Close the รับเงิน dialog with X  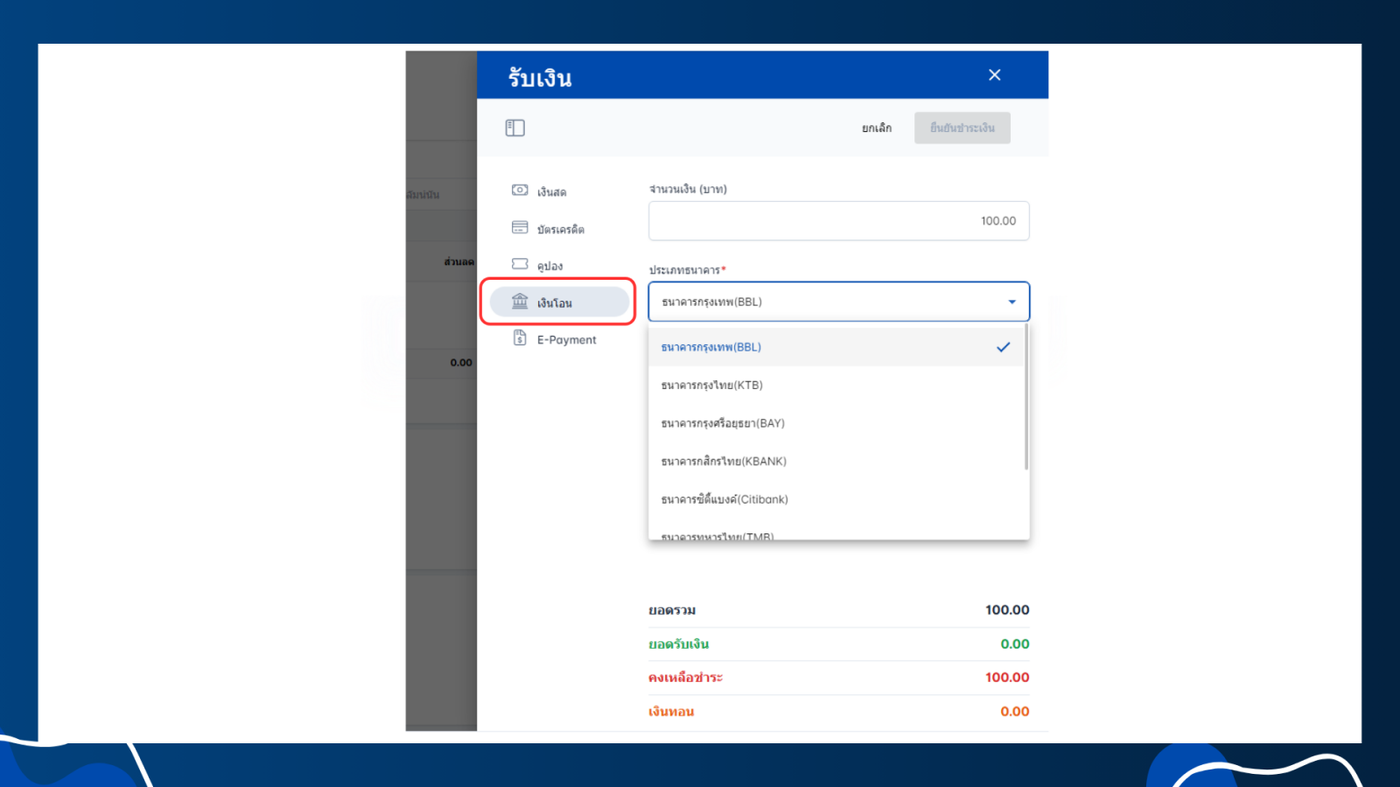coord(994,75)
